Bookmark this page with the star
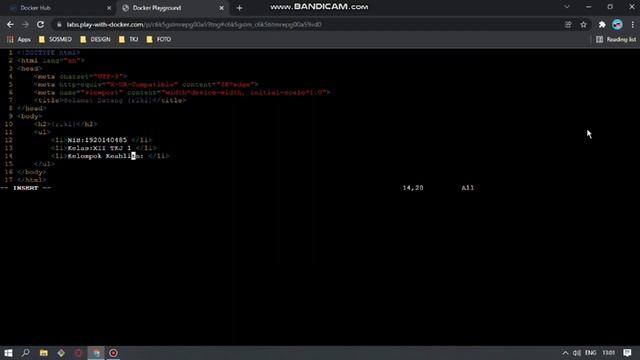 (x=583, y=24)
